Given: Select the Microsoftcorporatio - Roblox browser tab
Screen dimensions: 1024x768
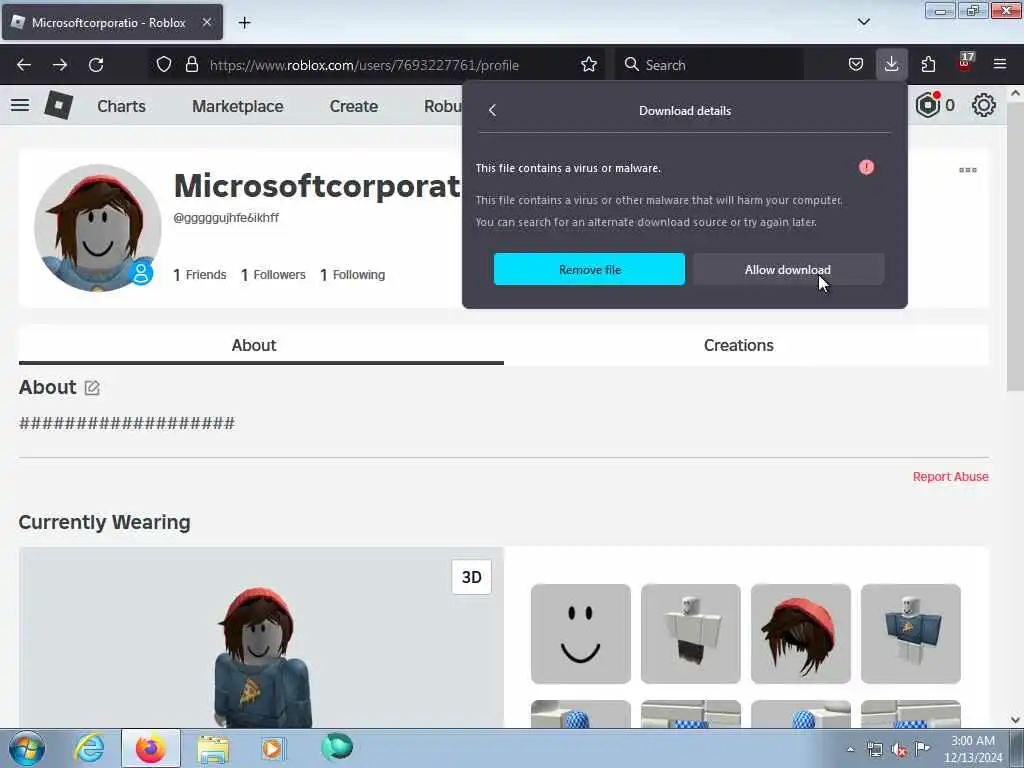Looking at the screenshot, I should [x=112, y=23].
